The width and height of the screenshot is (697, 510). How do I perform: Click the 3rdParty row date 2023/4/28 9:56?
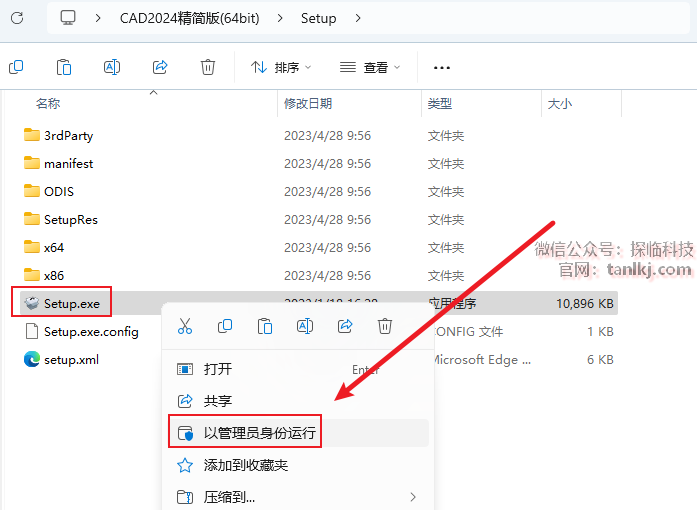pos(328,136)
